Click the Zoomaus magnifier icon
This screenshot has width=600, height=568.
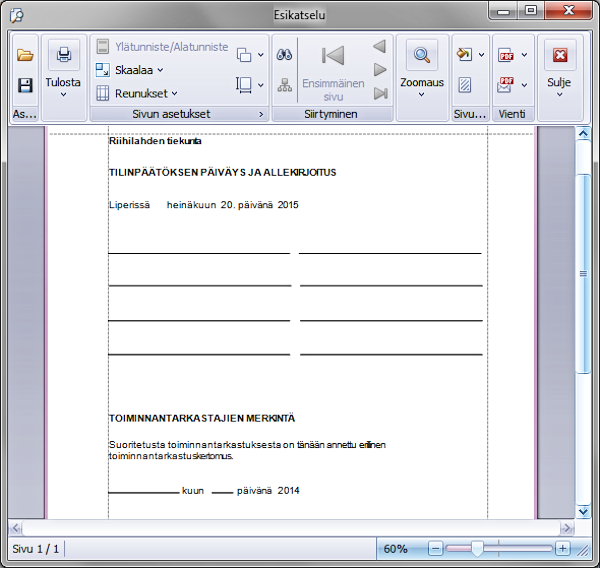(421, 55)
